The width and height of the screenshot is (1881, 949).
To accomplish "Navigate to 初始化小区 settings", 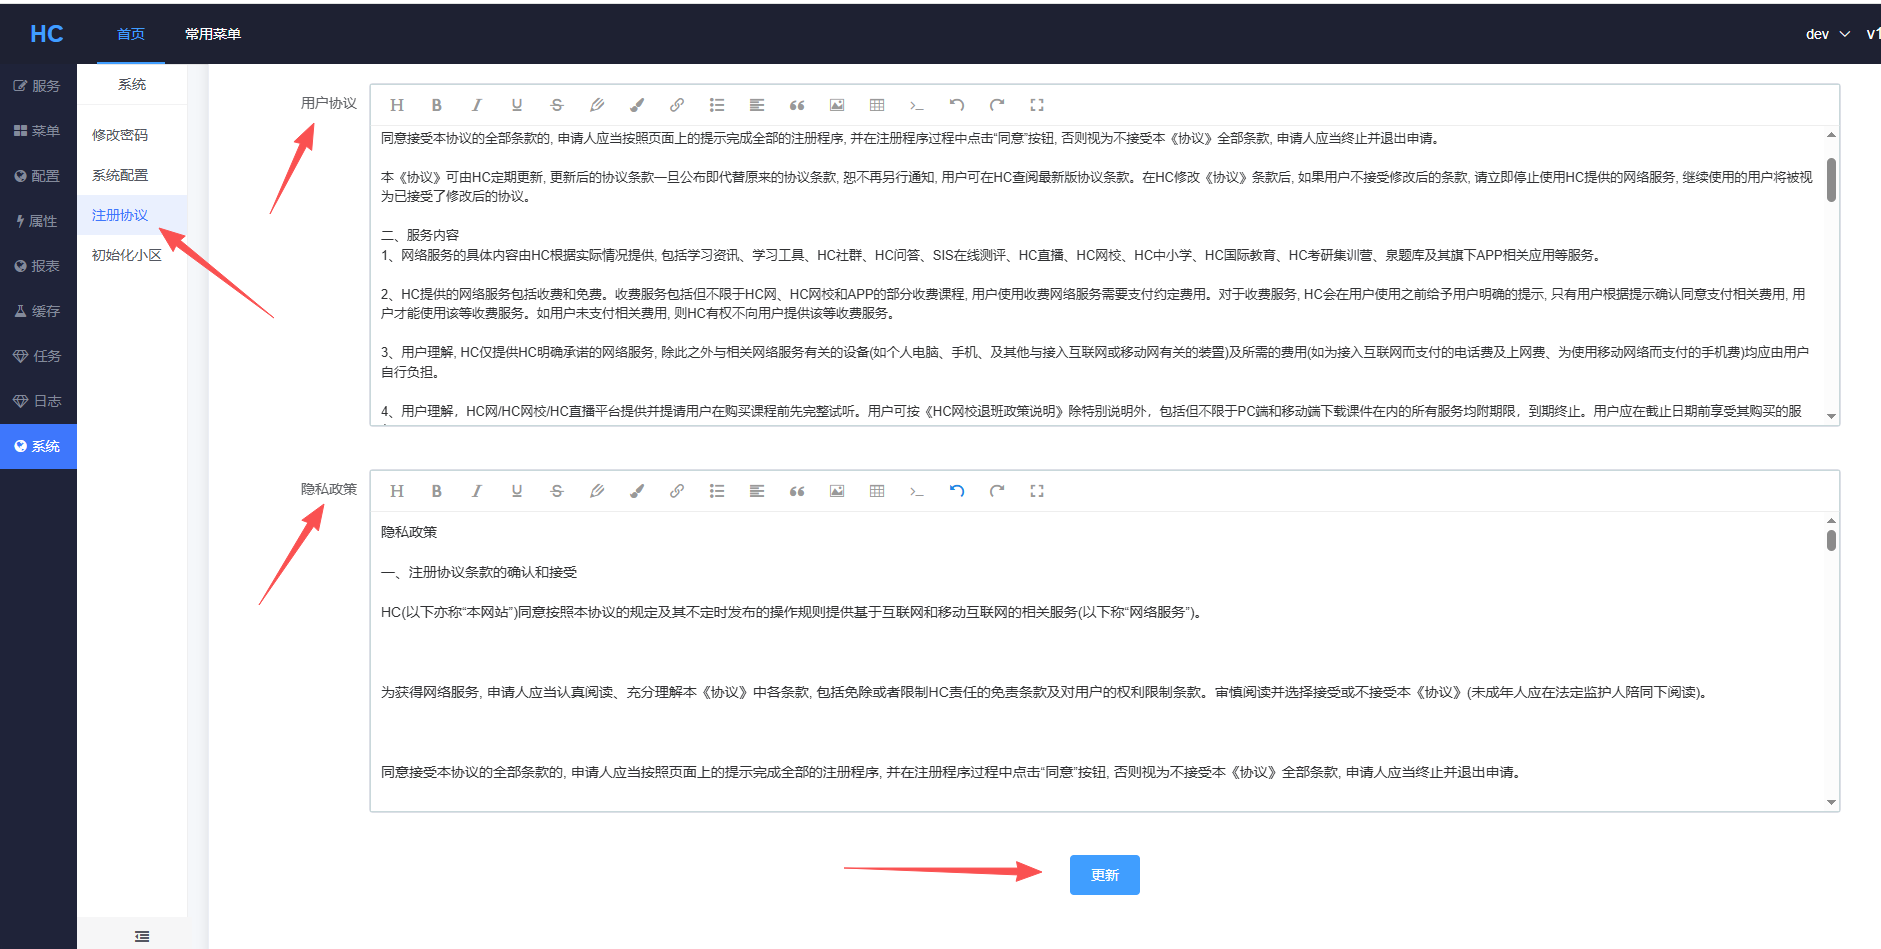I will pyautogui.click(x=125, y=254).
